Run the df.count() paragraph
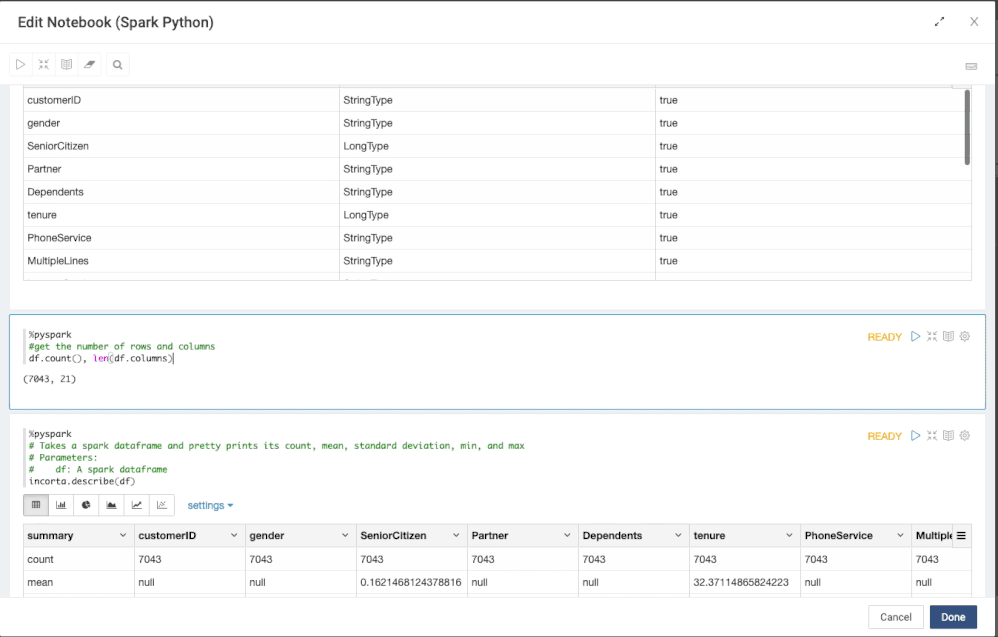 915,337
